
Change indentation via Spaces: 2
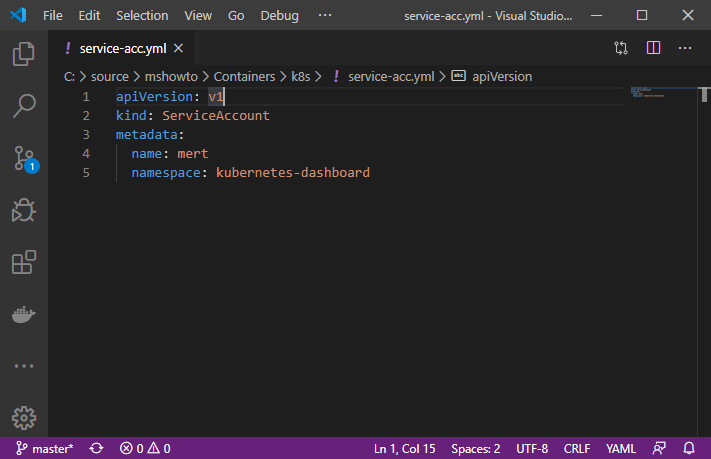[x=476, y=449]
